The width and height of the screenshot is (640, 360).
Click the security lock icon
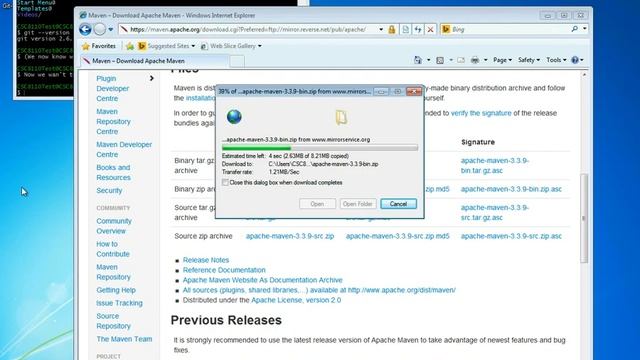tap(392, 29)
